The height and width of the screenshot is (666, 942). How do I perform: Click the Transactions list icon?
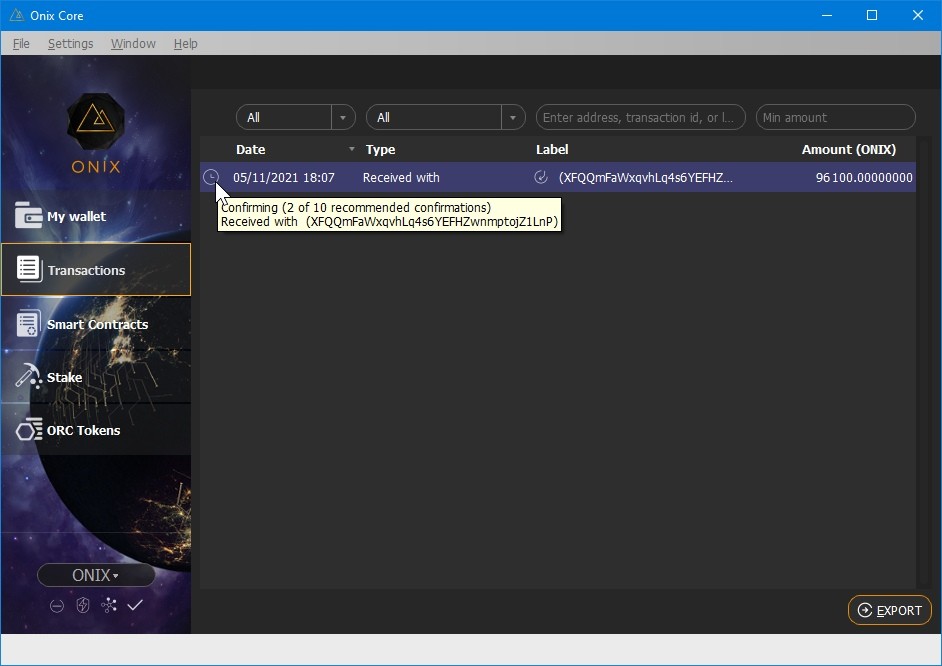click(28, 269)
